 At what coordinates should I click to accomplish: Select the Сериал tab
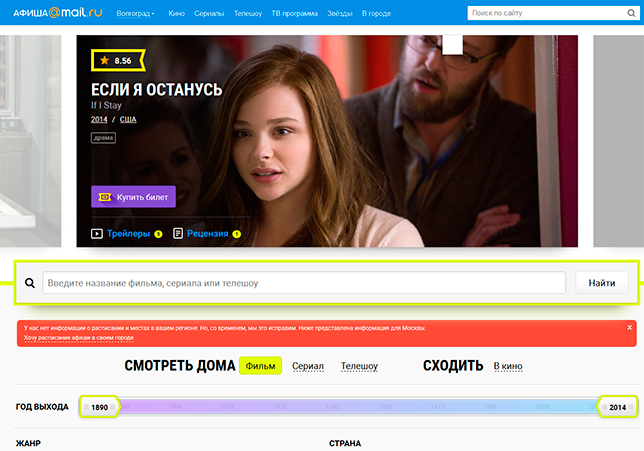(x=308, y=366)
